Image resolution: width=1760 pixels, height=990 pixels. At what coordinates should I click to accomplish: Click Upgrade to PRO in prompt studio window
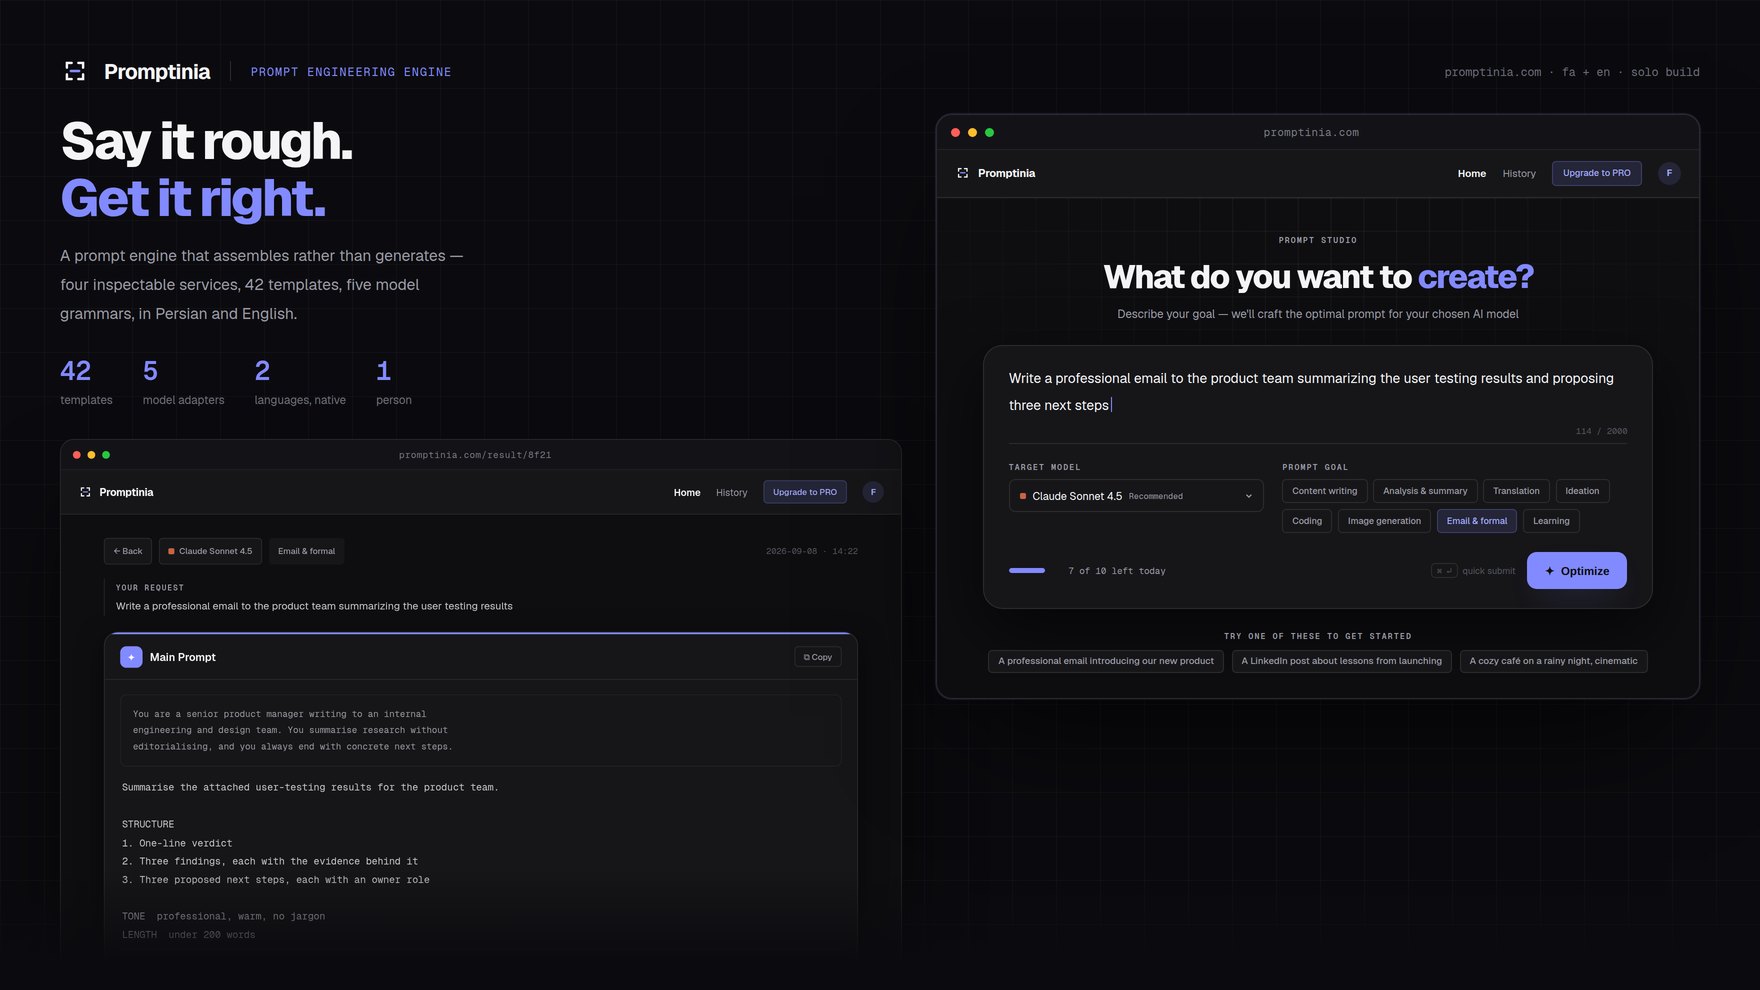1597,173
